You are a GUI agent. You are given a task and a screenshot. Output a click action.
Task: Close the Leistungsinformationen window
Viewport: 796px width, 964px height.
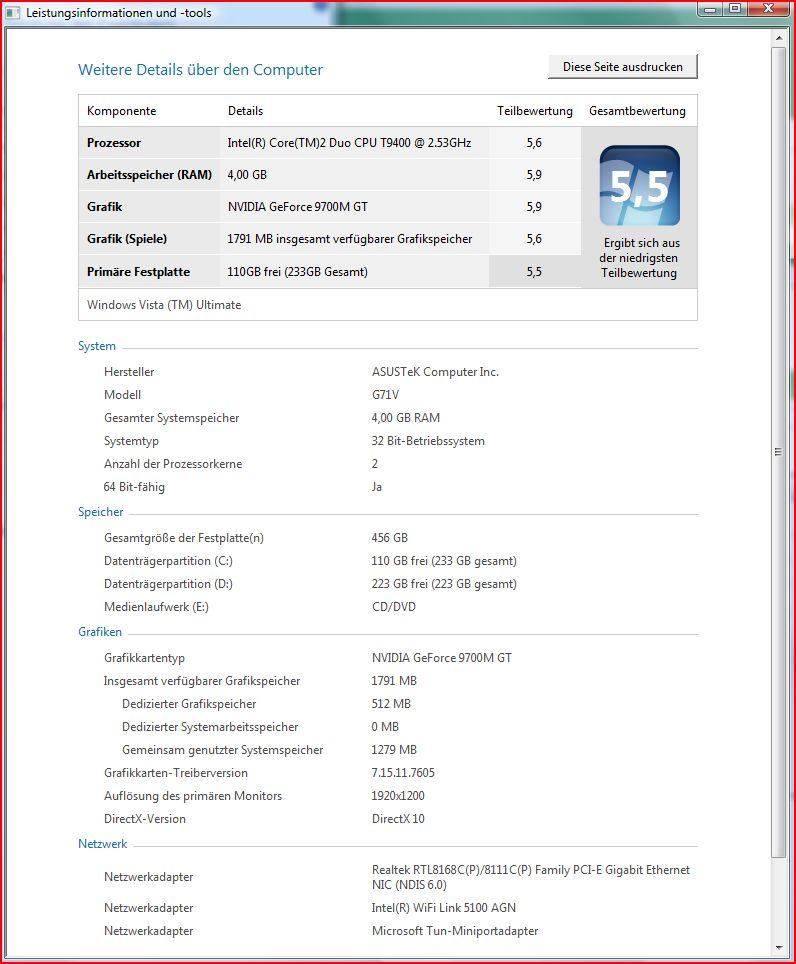tap(768, 9)
